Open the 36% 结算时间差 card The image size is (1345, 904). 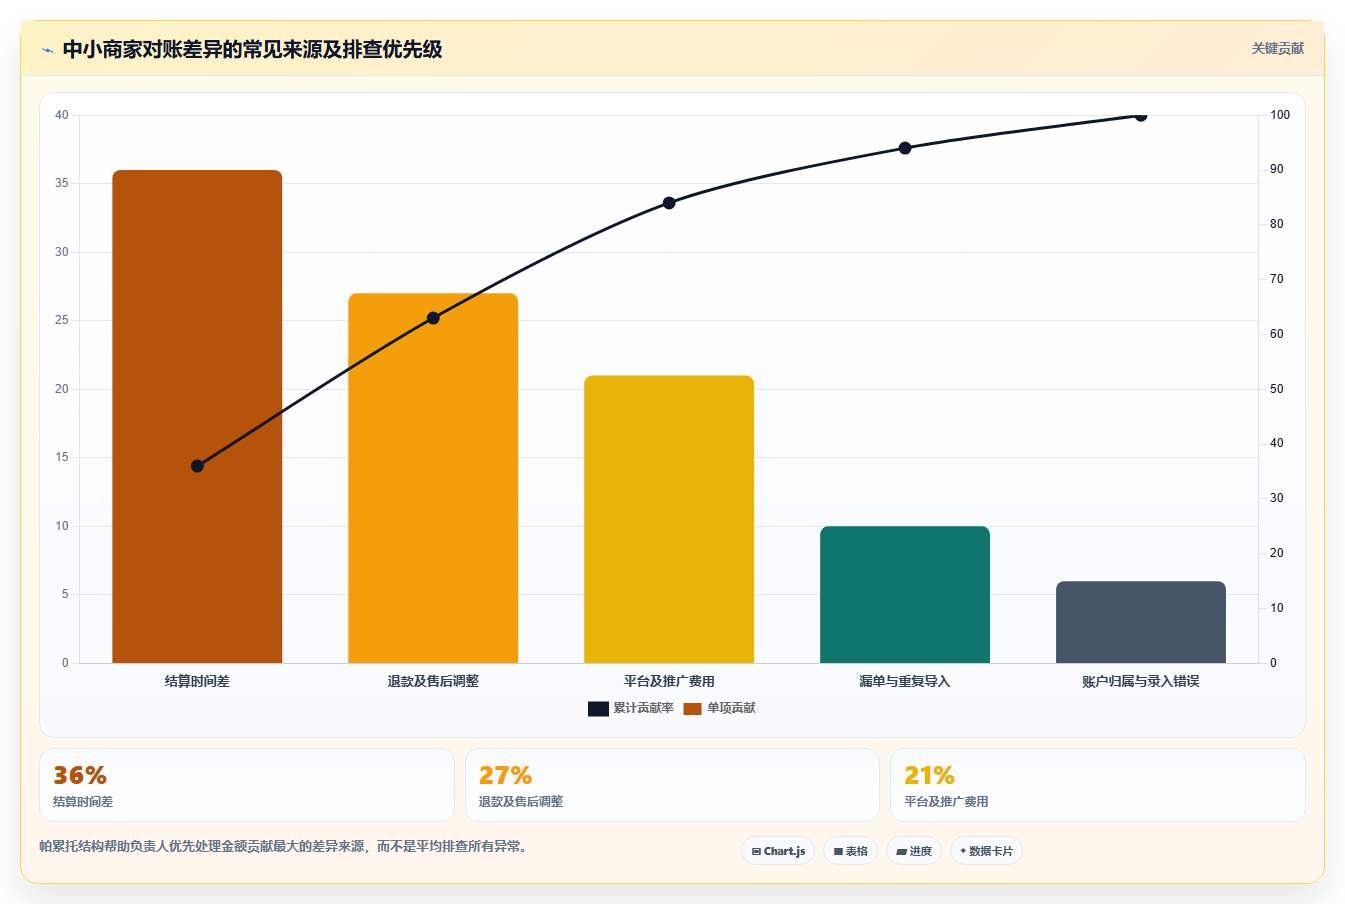[x=247, y=785]
